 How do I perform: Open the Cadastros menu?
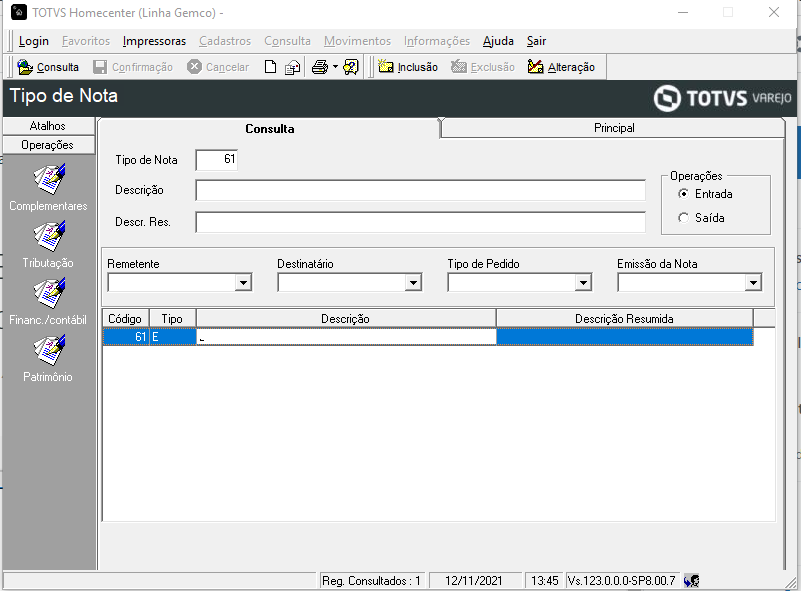(x=225, y=41)
